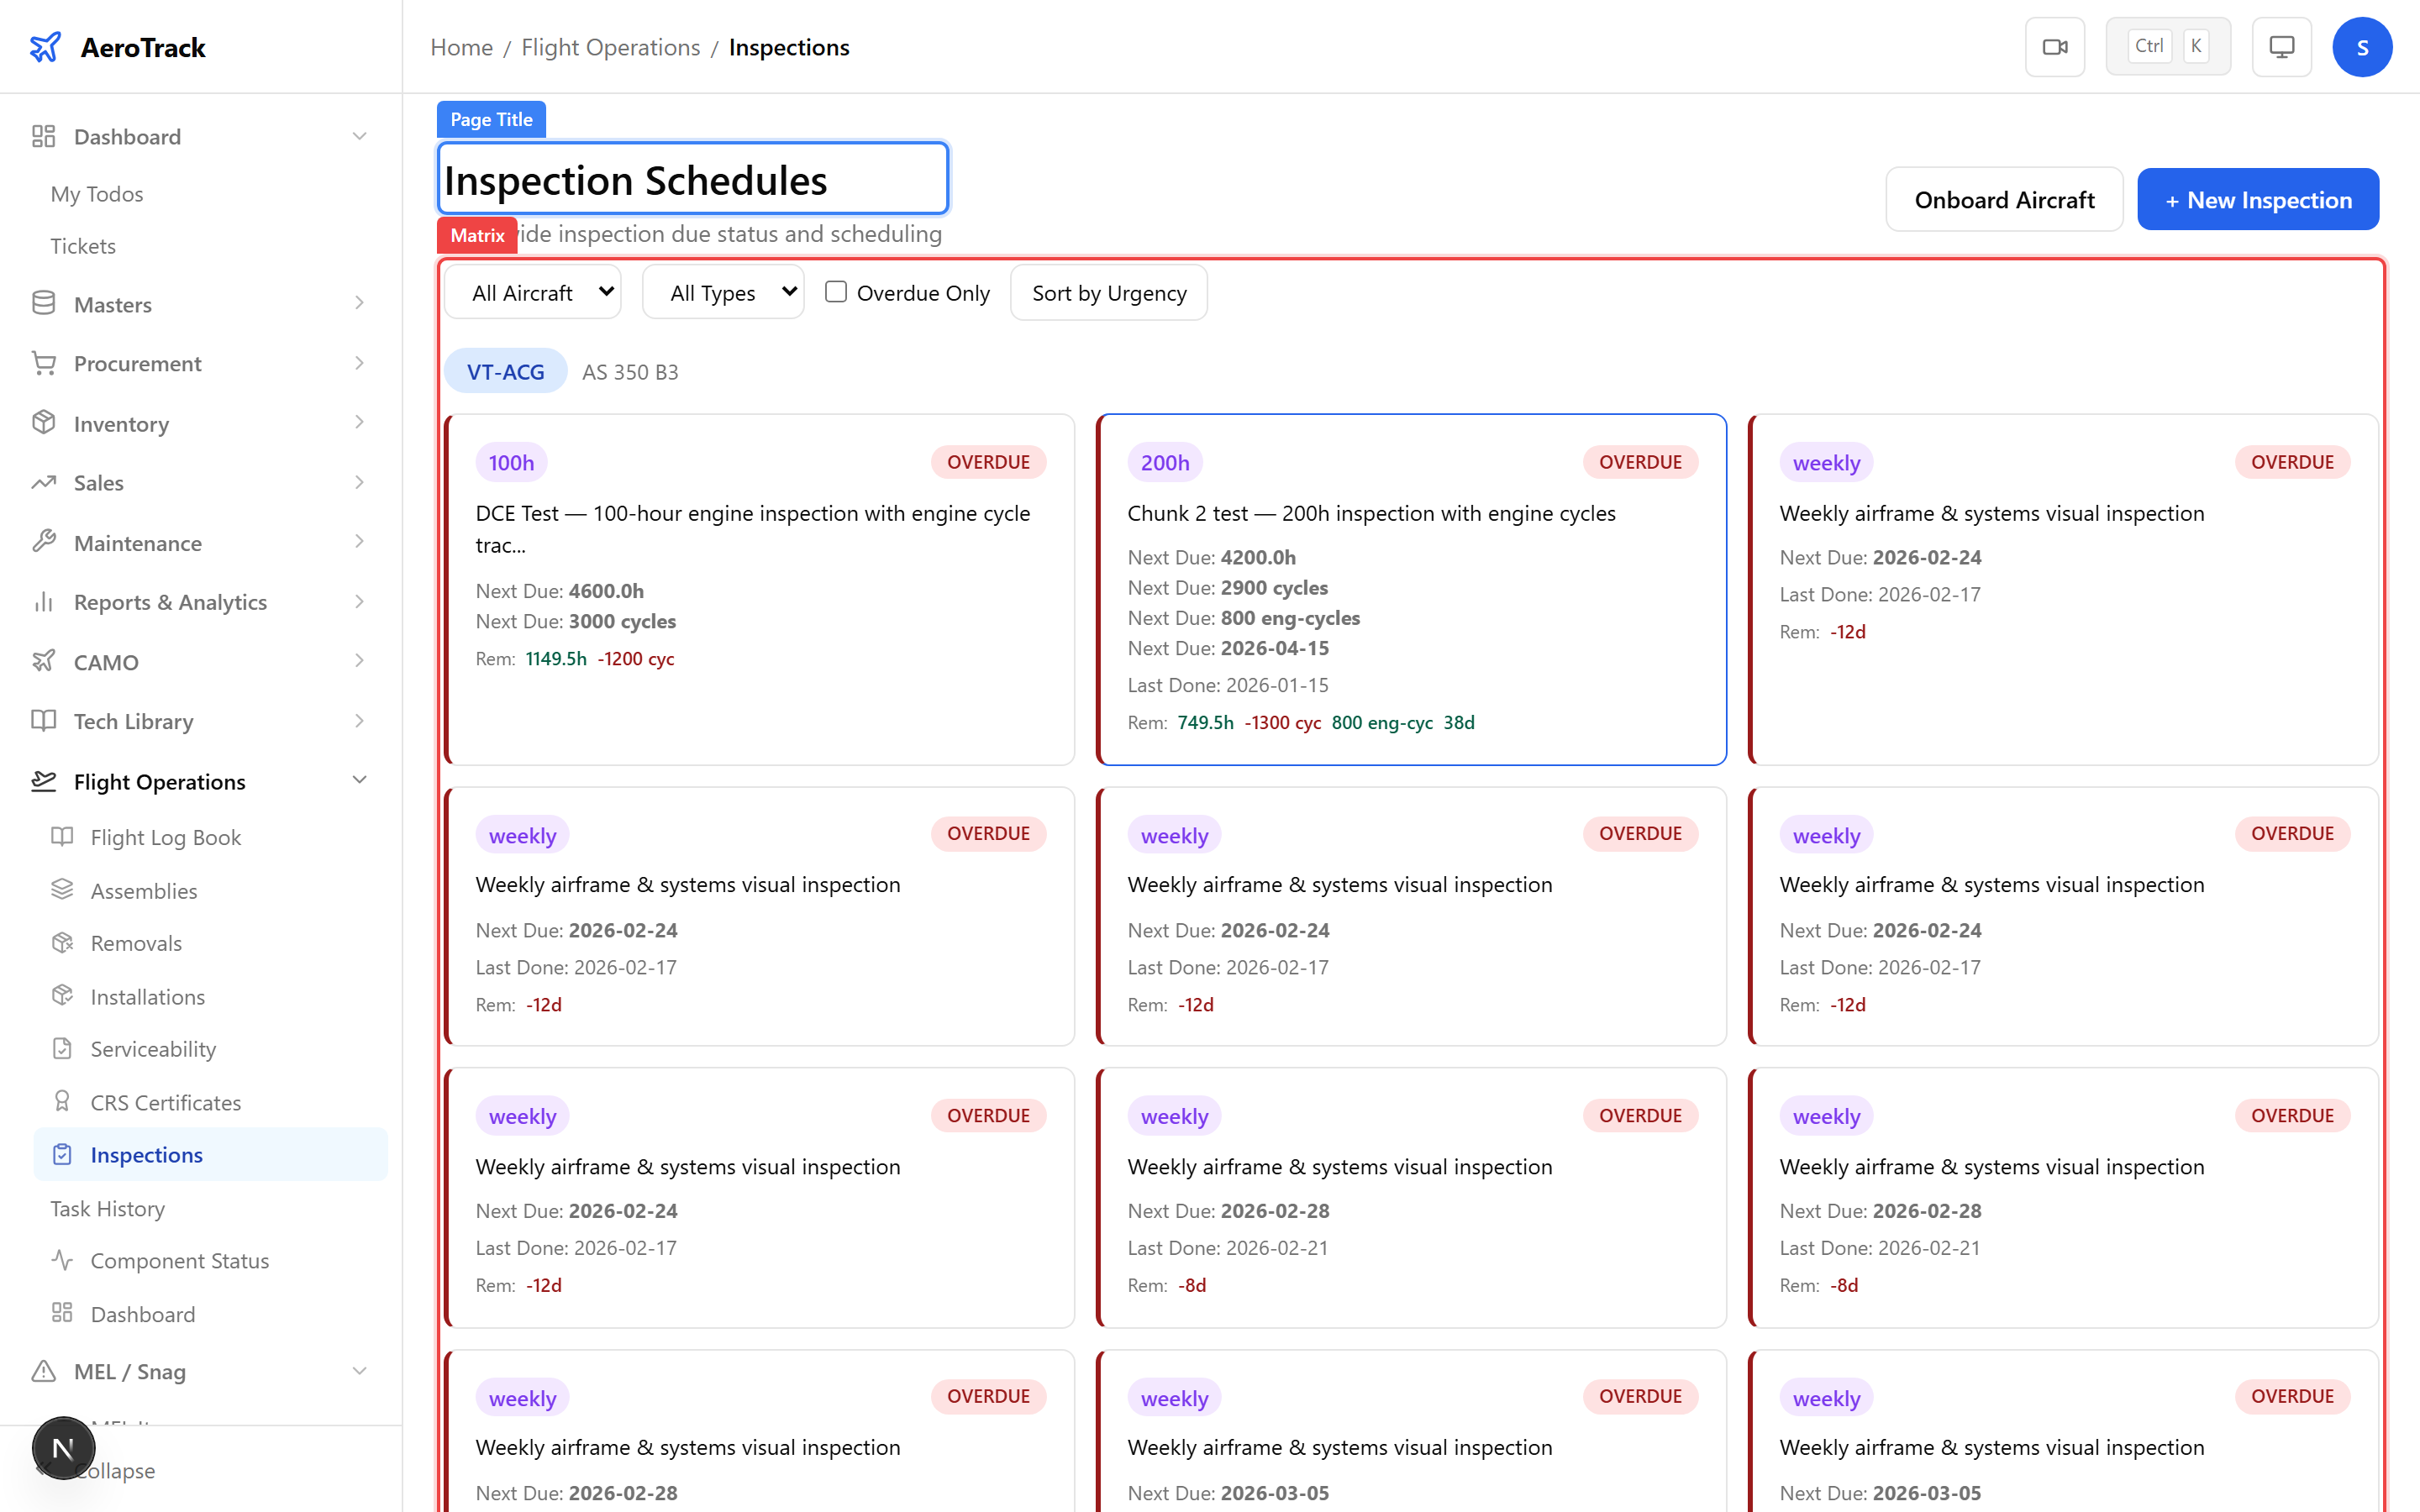Open the All Aircraft dropdown
The image size is (2420, 1512).
(x=533, y=293)
